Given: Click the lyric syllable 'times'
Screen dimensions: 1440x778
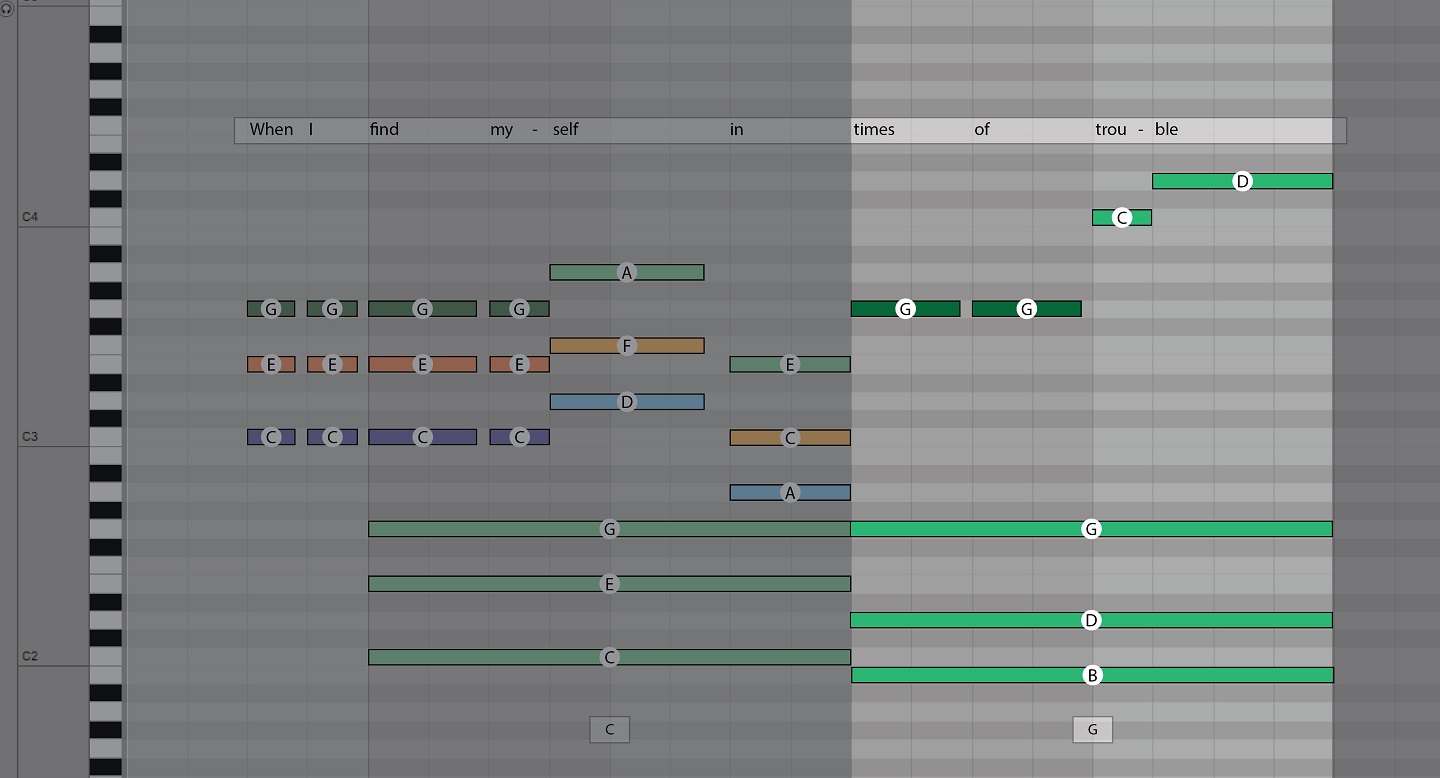Looking at the screenshot, I should [874, 129].
